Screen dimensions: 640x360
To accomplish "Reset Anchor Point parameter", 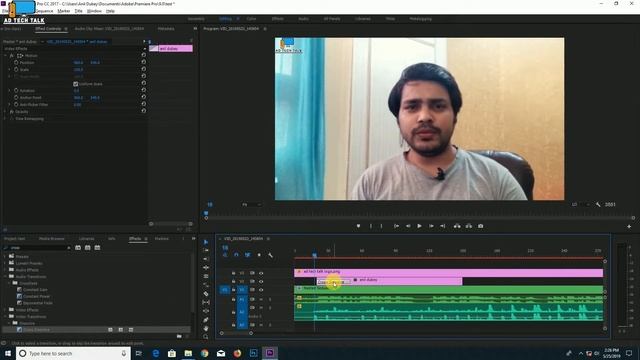I will 143,97.
